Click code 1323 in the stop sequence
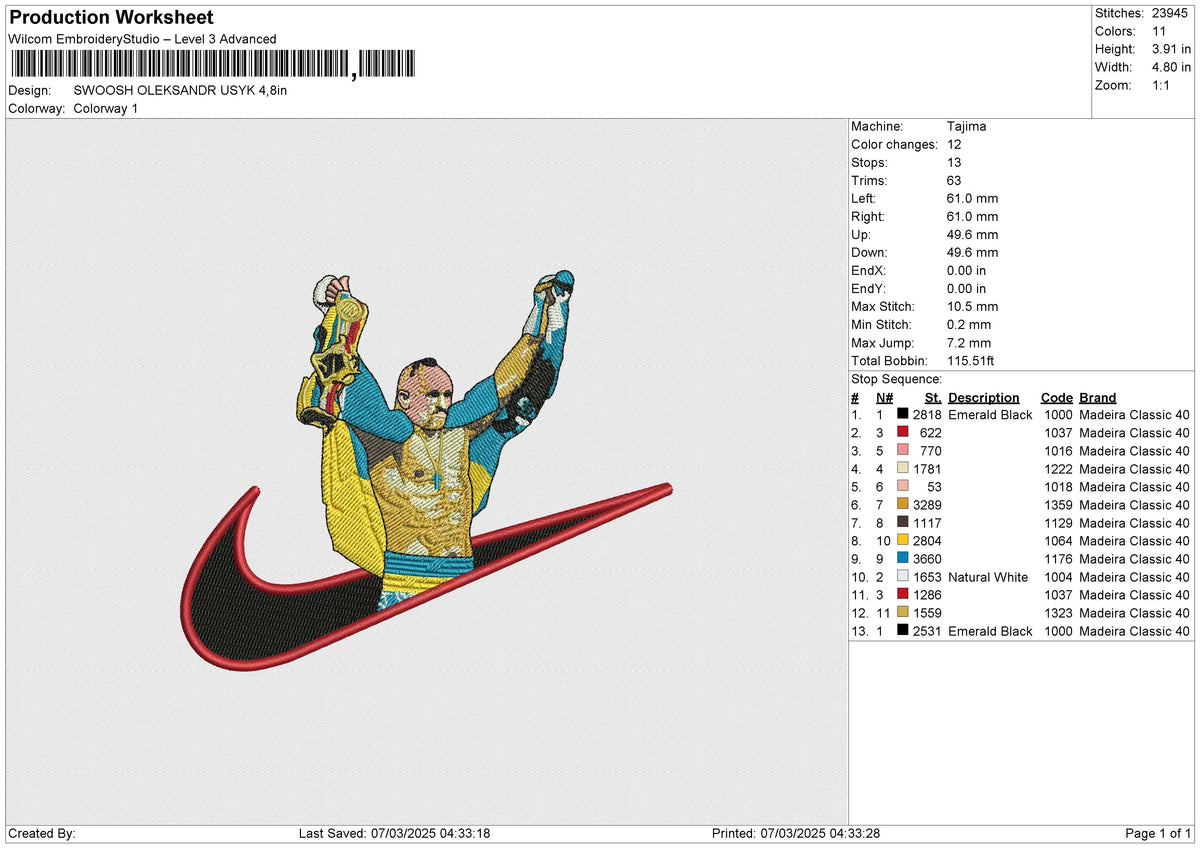The height and width of the screenshot is (848, 1200). (x=1058, y=613)
